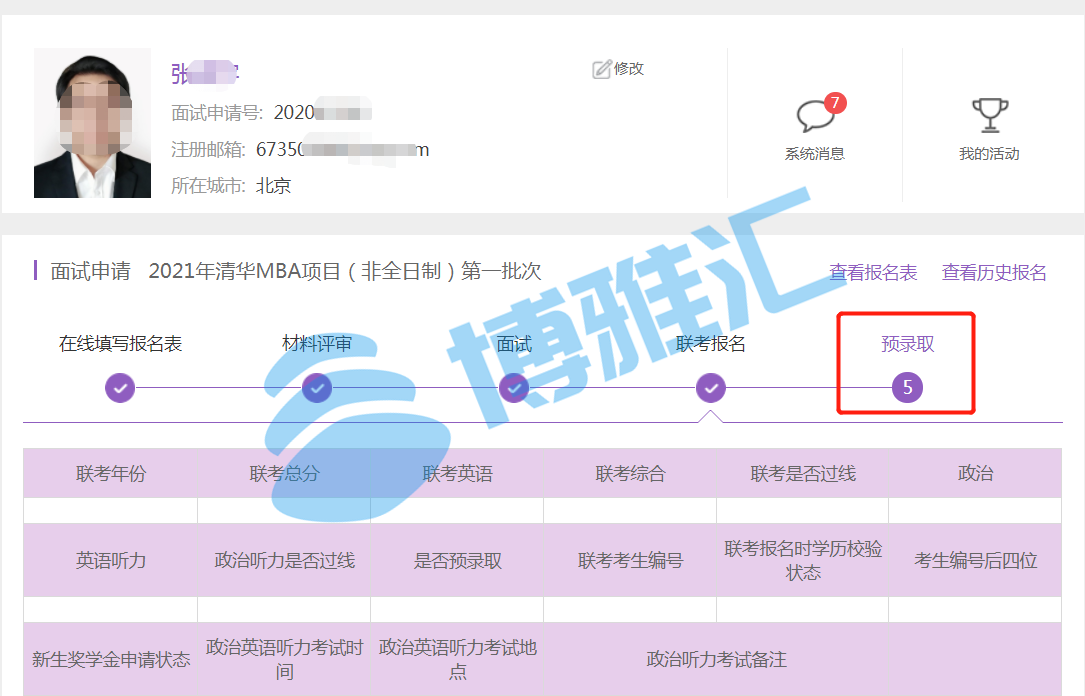Screen dimensions: 1085x696
Task: Click the 联考总分 table header
Action: point(284,473)
